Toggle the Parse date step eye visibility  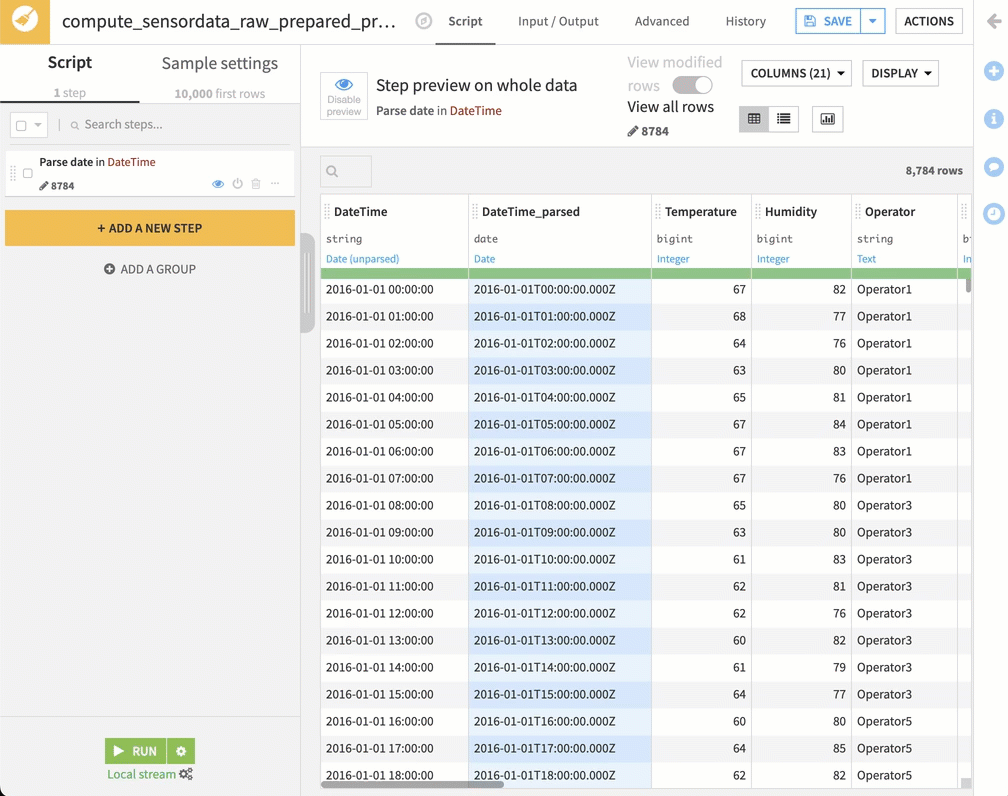point(218,183)
